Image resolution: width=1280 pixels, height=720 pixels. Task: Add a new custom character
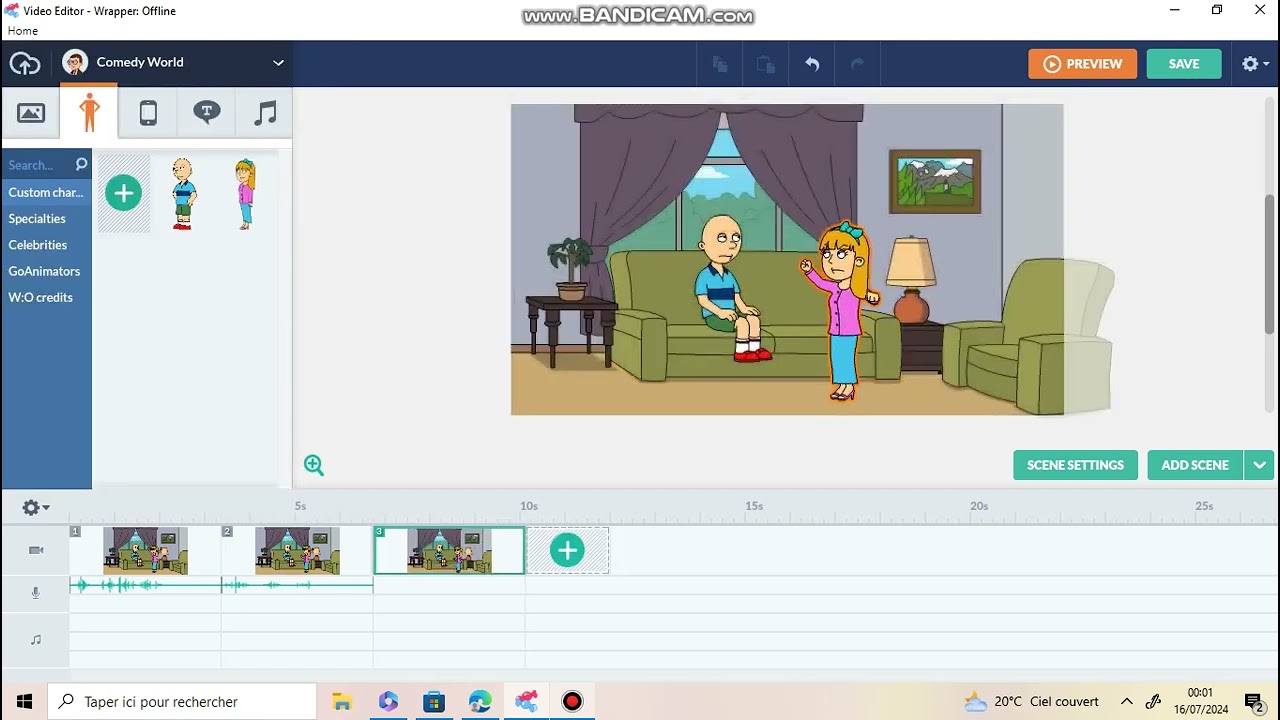point(124,193)
